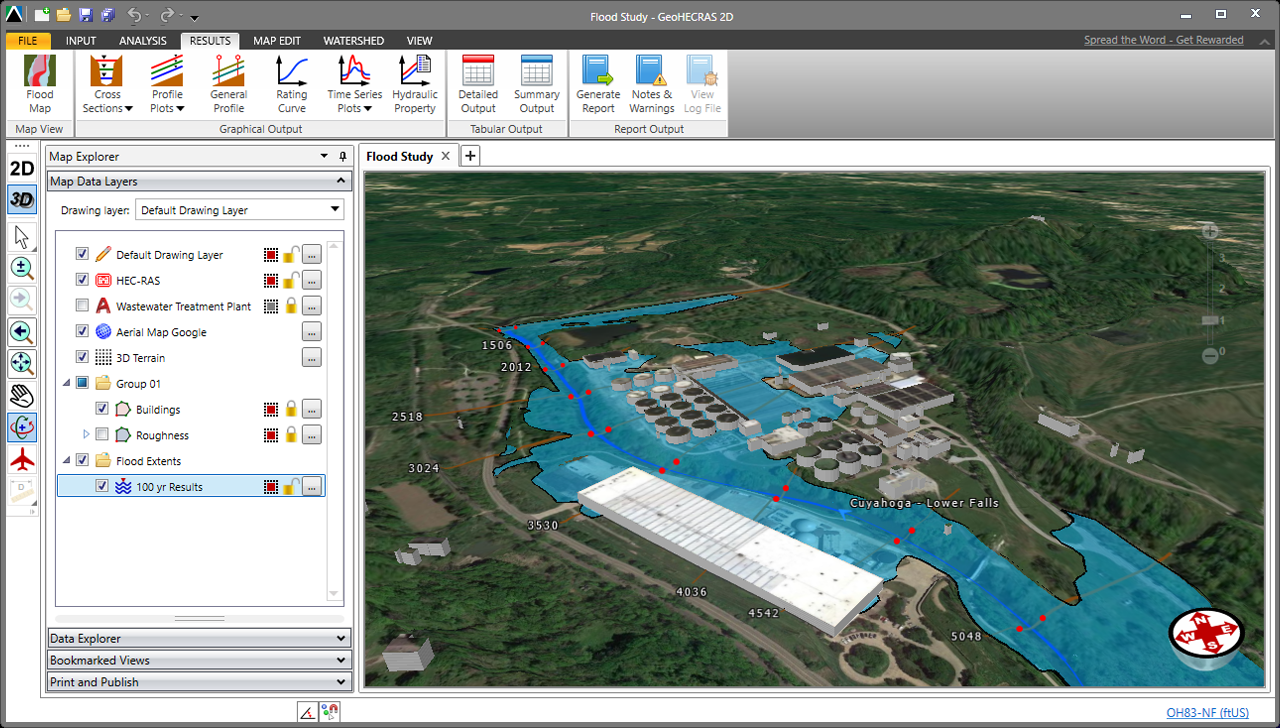Activate the airplane fly-through tool
This screenshot has width=1280, height=728.
click(22, 459)
